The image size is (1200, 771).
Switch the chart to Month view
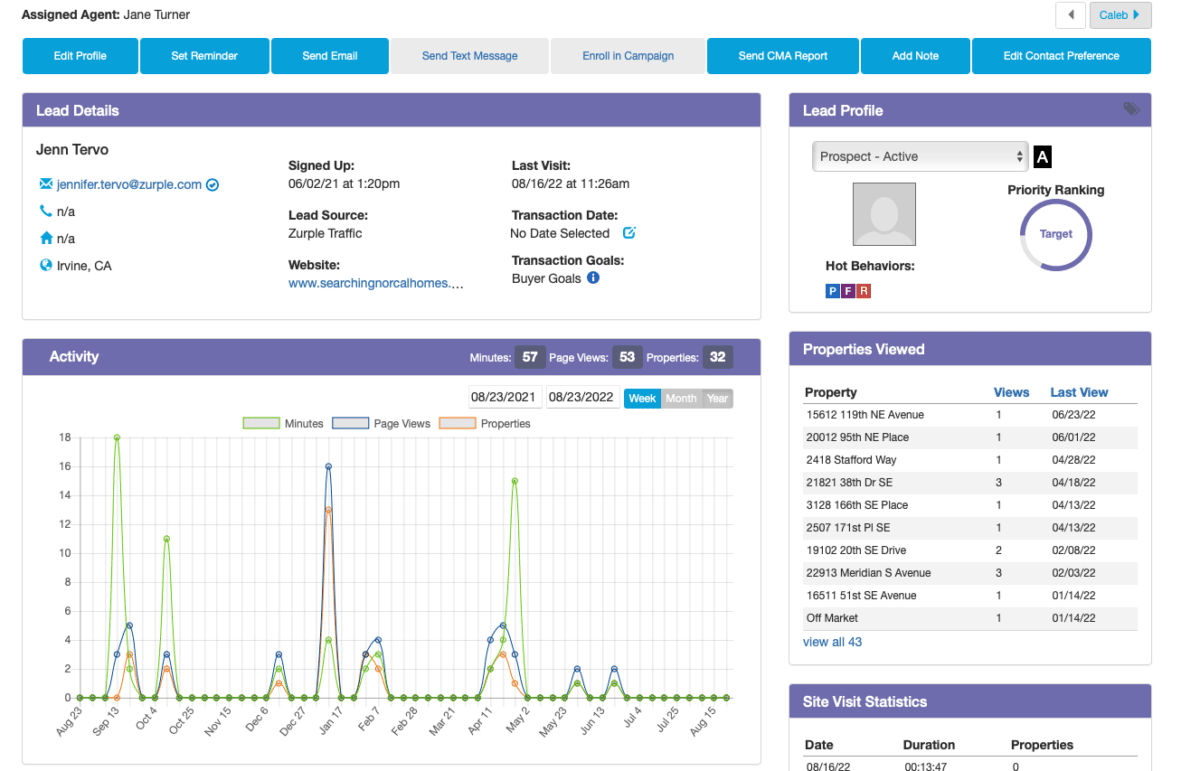(x=681, y=398)
